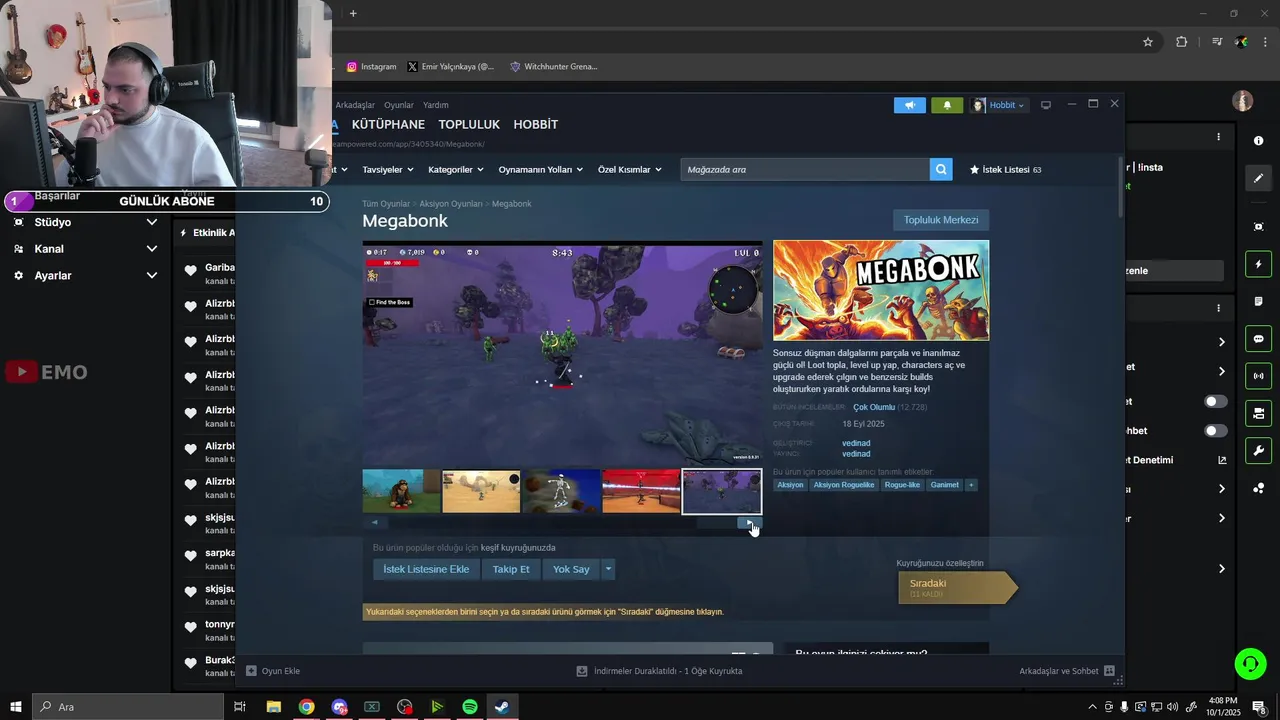Open the HOBBİT profile tab in Steam
This screenshot has height=720, width=1280.
[x=536, y=125]
